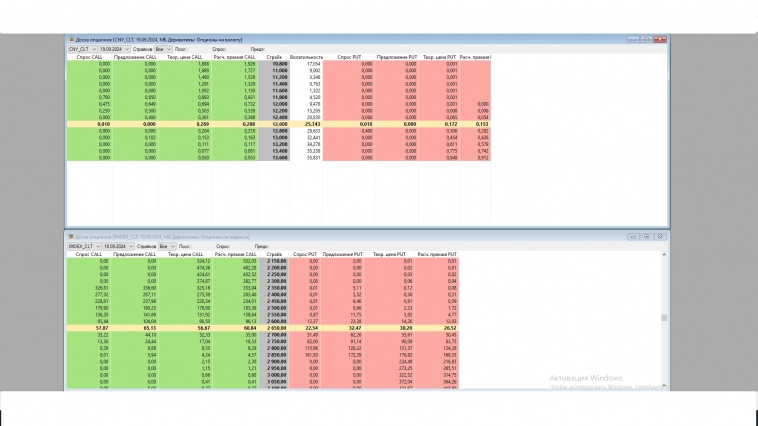Maximize the INDEX_CLT option board window
This screenshot has height=426, width=758.
pyautogui.click(x=647, y=236)
